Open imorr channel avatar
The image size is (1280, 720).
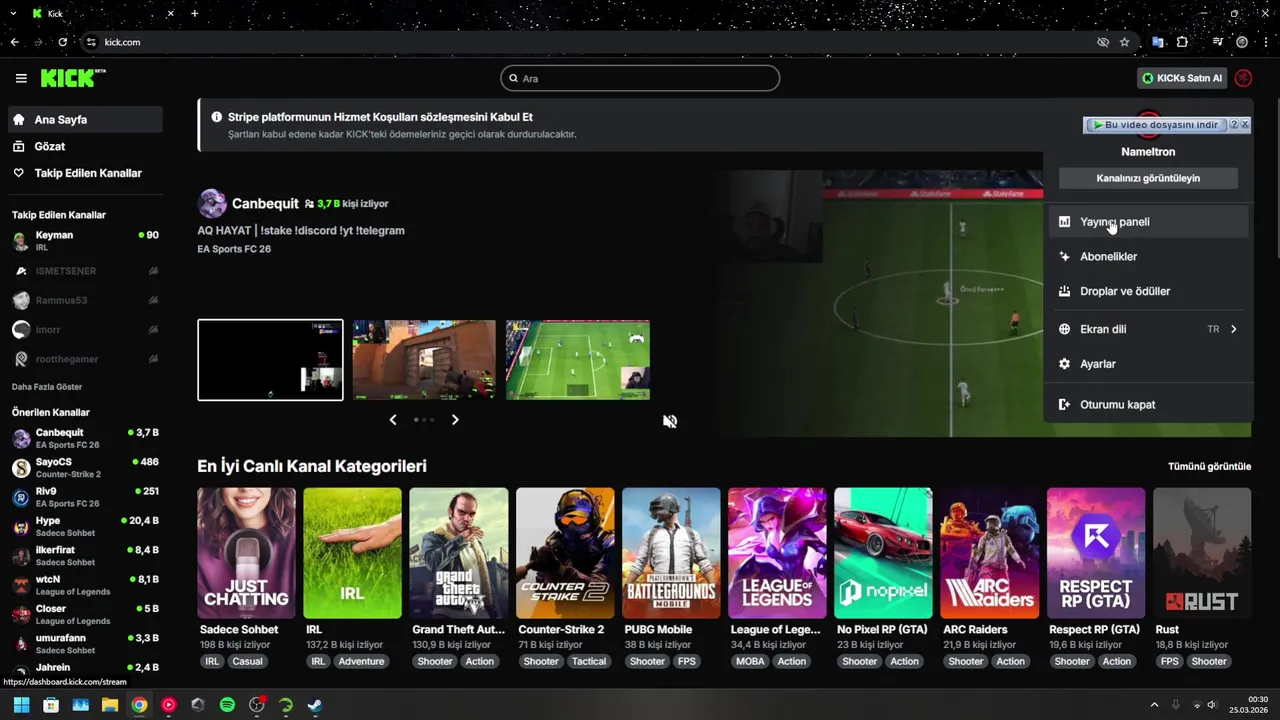coord(21,330)
